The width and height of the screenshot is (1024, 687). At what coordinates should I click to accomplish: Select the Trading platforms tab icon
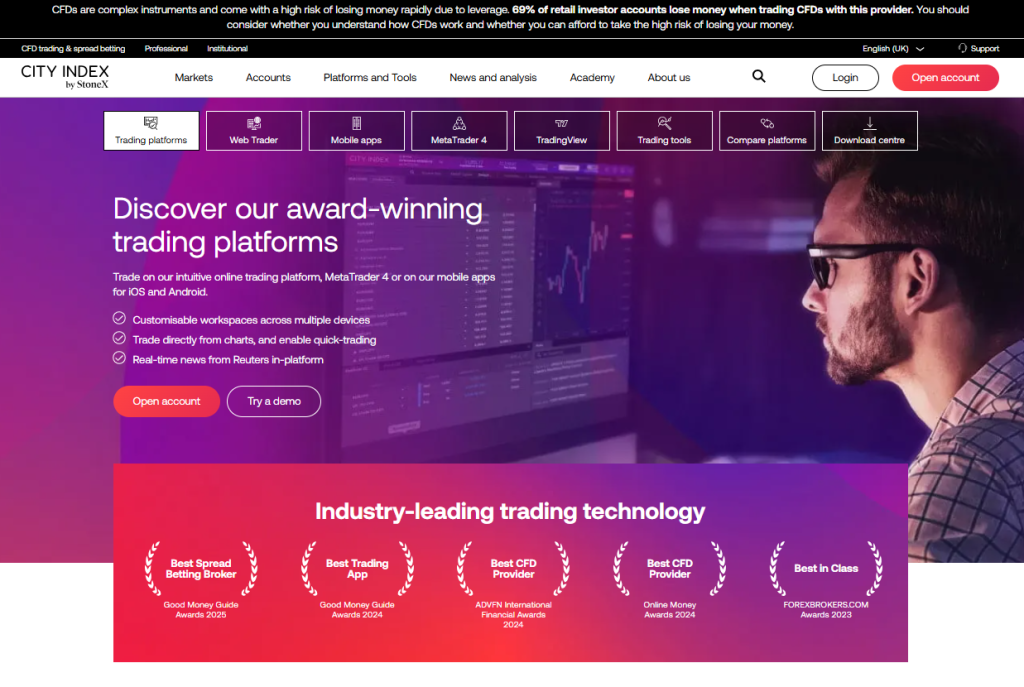pyautogui.click(x=151, y=124)
